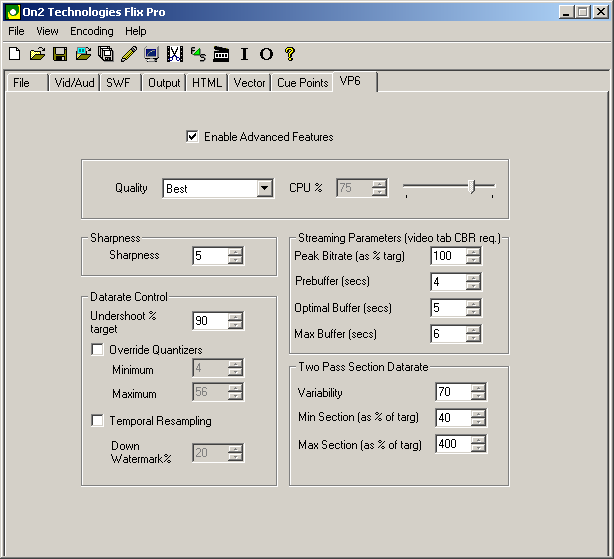This screenshot has width=614, height=559.
Task: Click the yellow question mark help icon
Action: tap(290, 54)
